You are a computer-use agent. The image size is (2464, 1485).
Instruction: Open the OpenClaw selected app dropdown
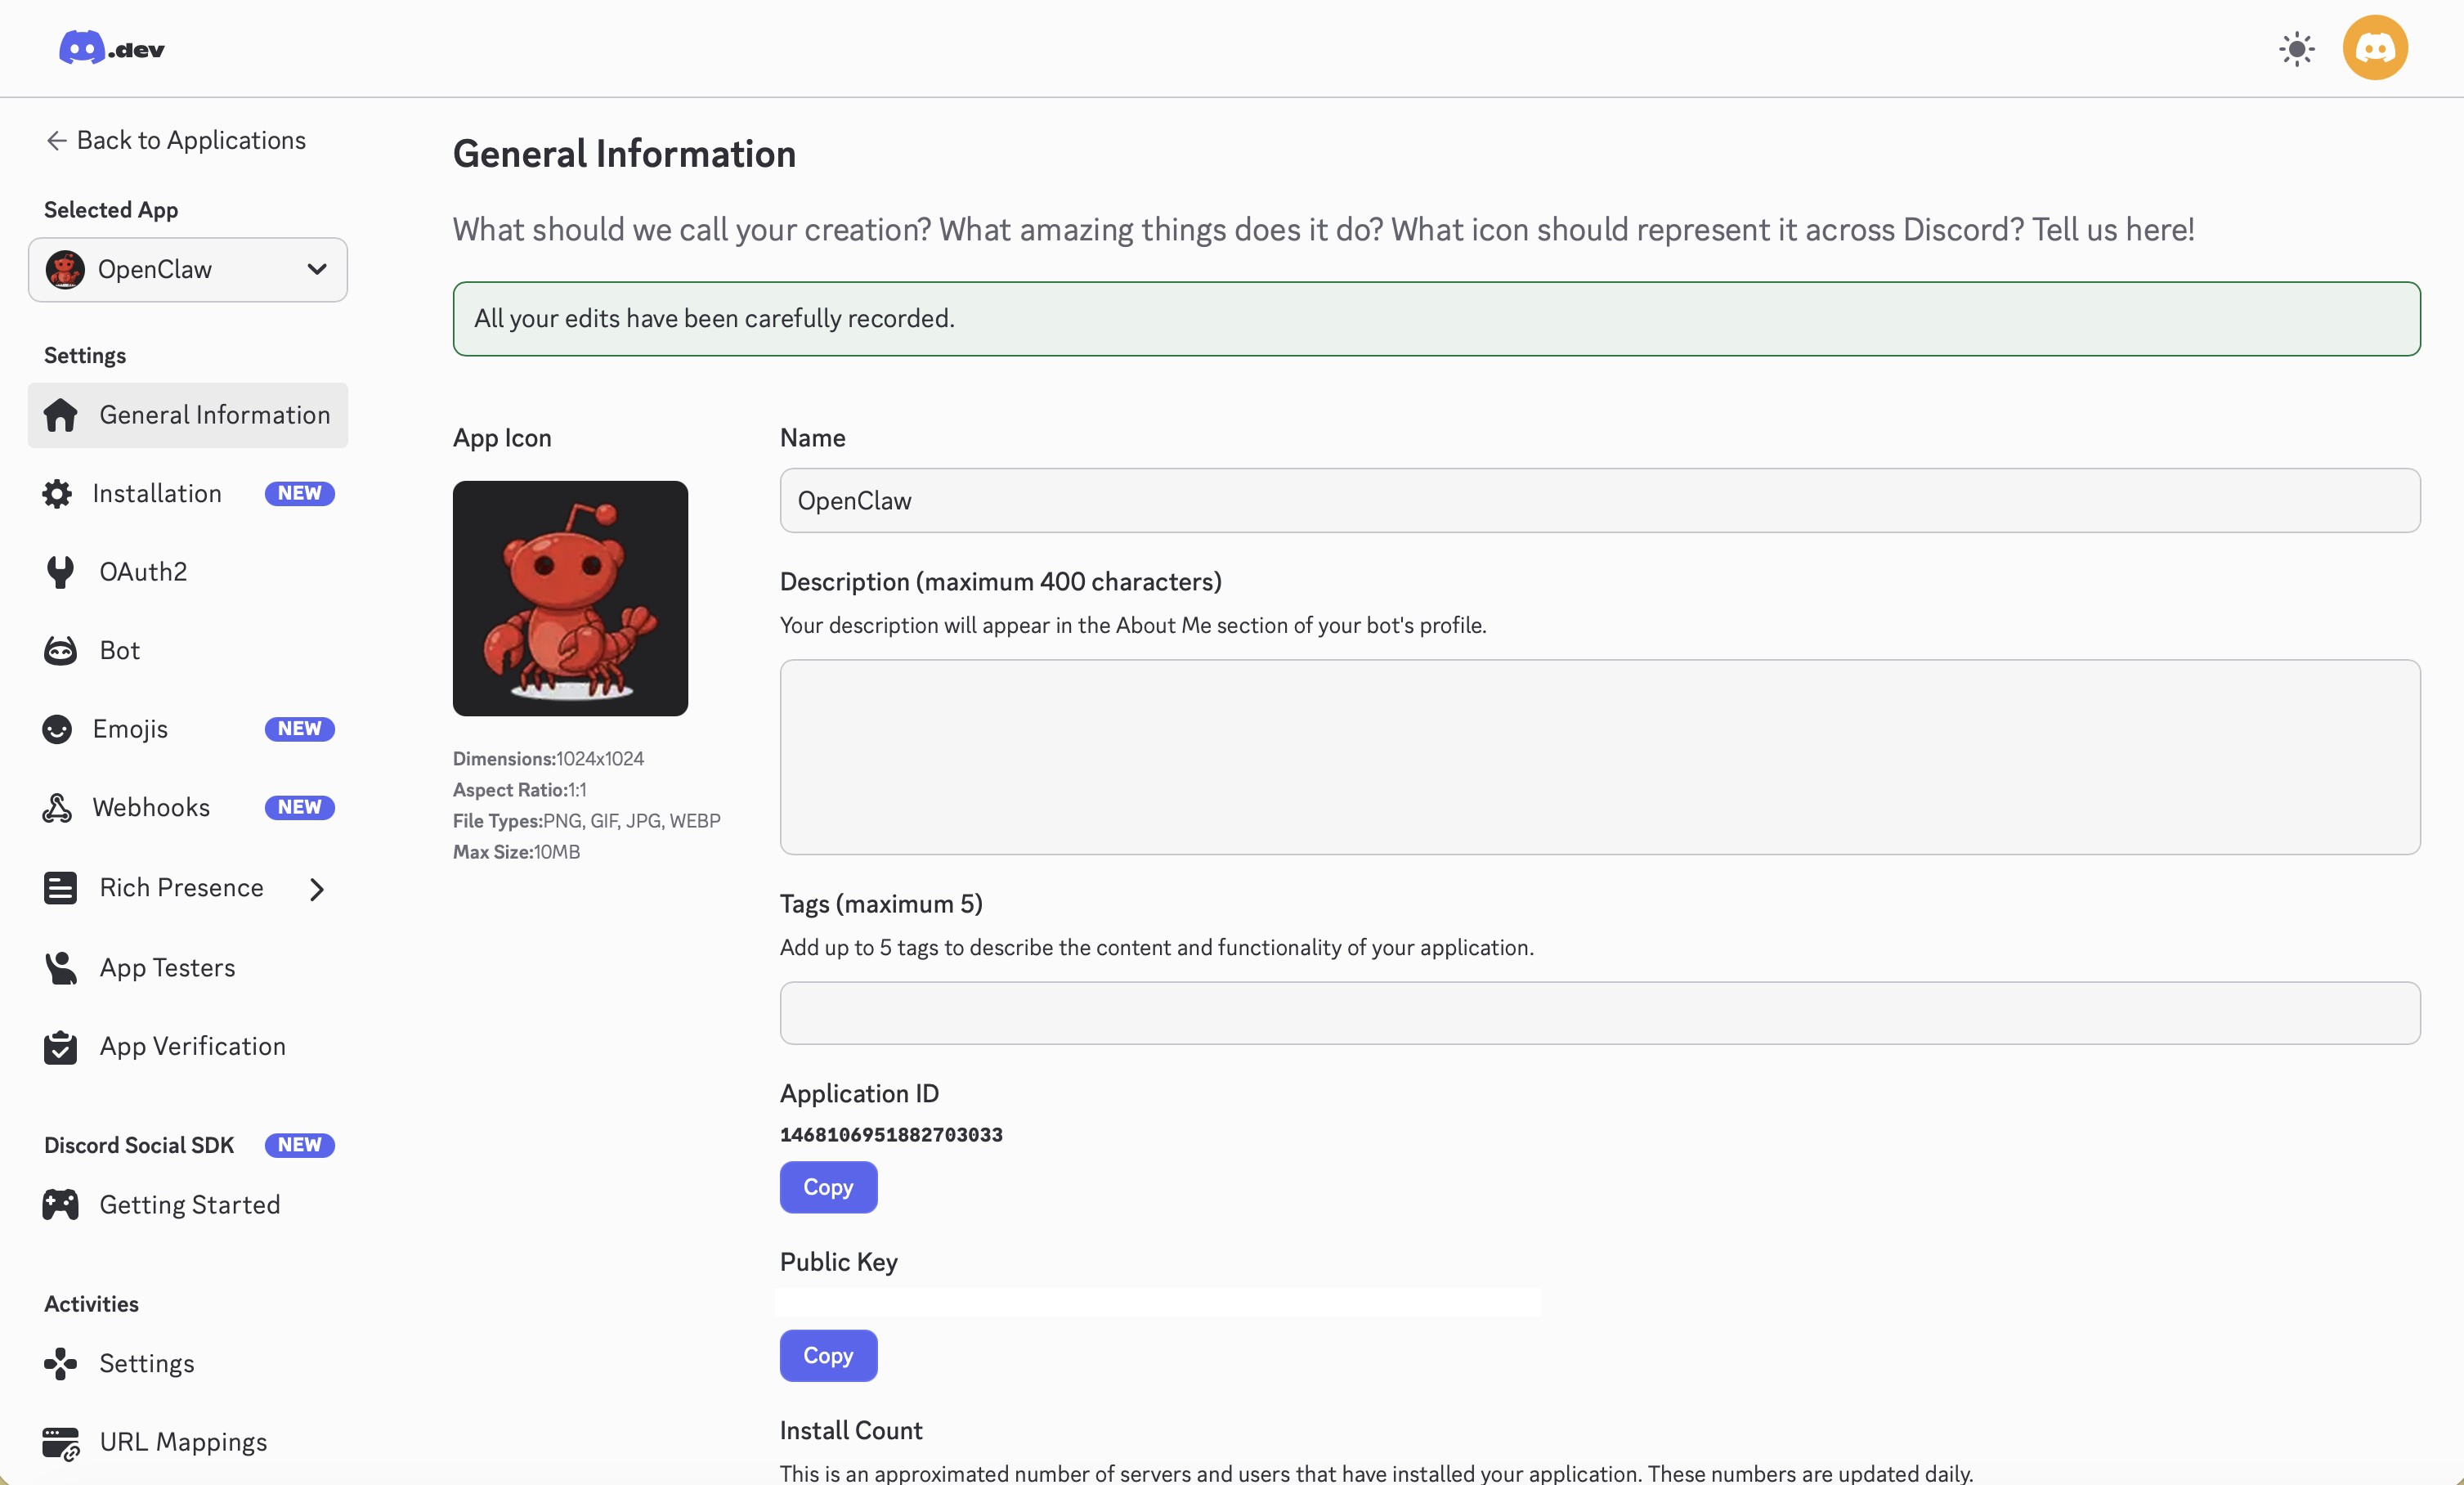click(188, 270)
